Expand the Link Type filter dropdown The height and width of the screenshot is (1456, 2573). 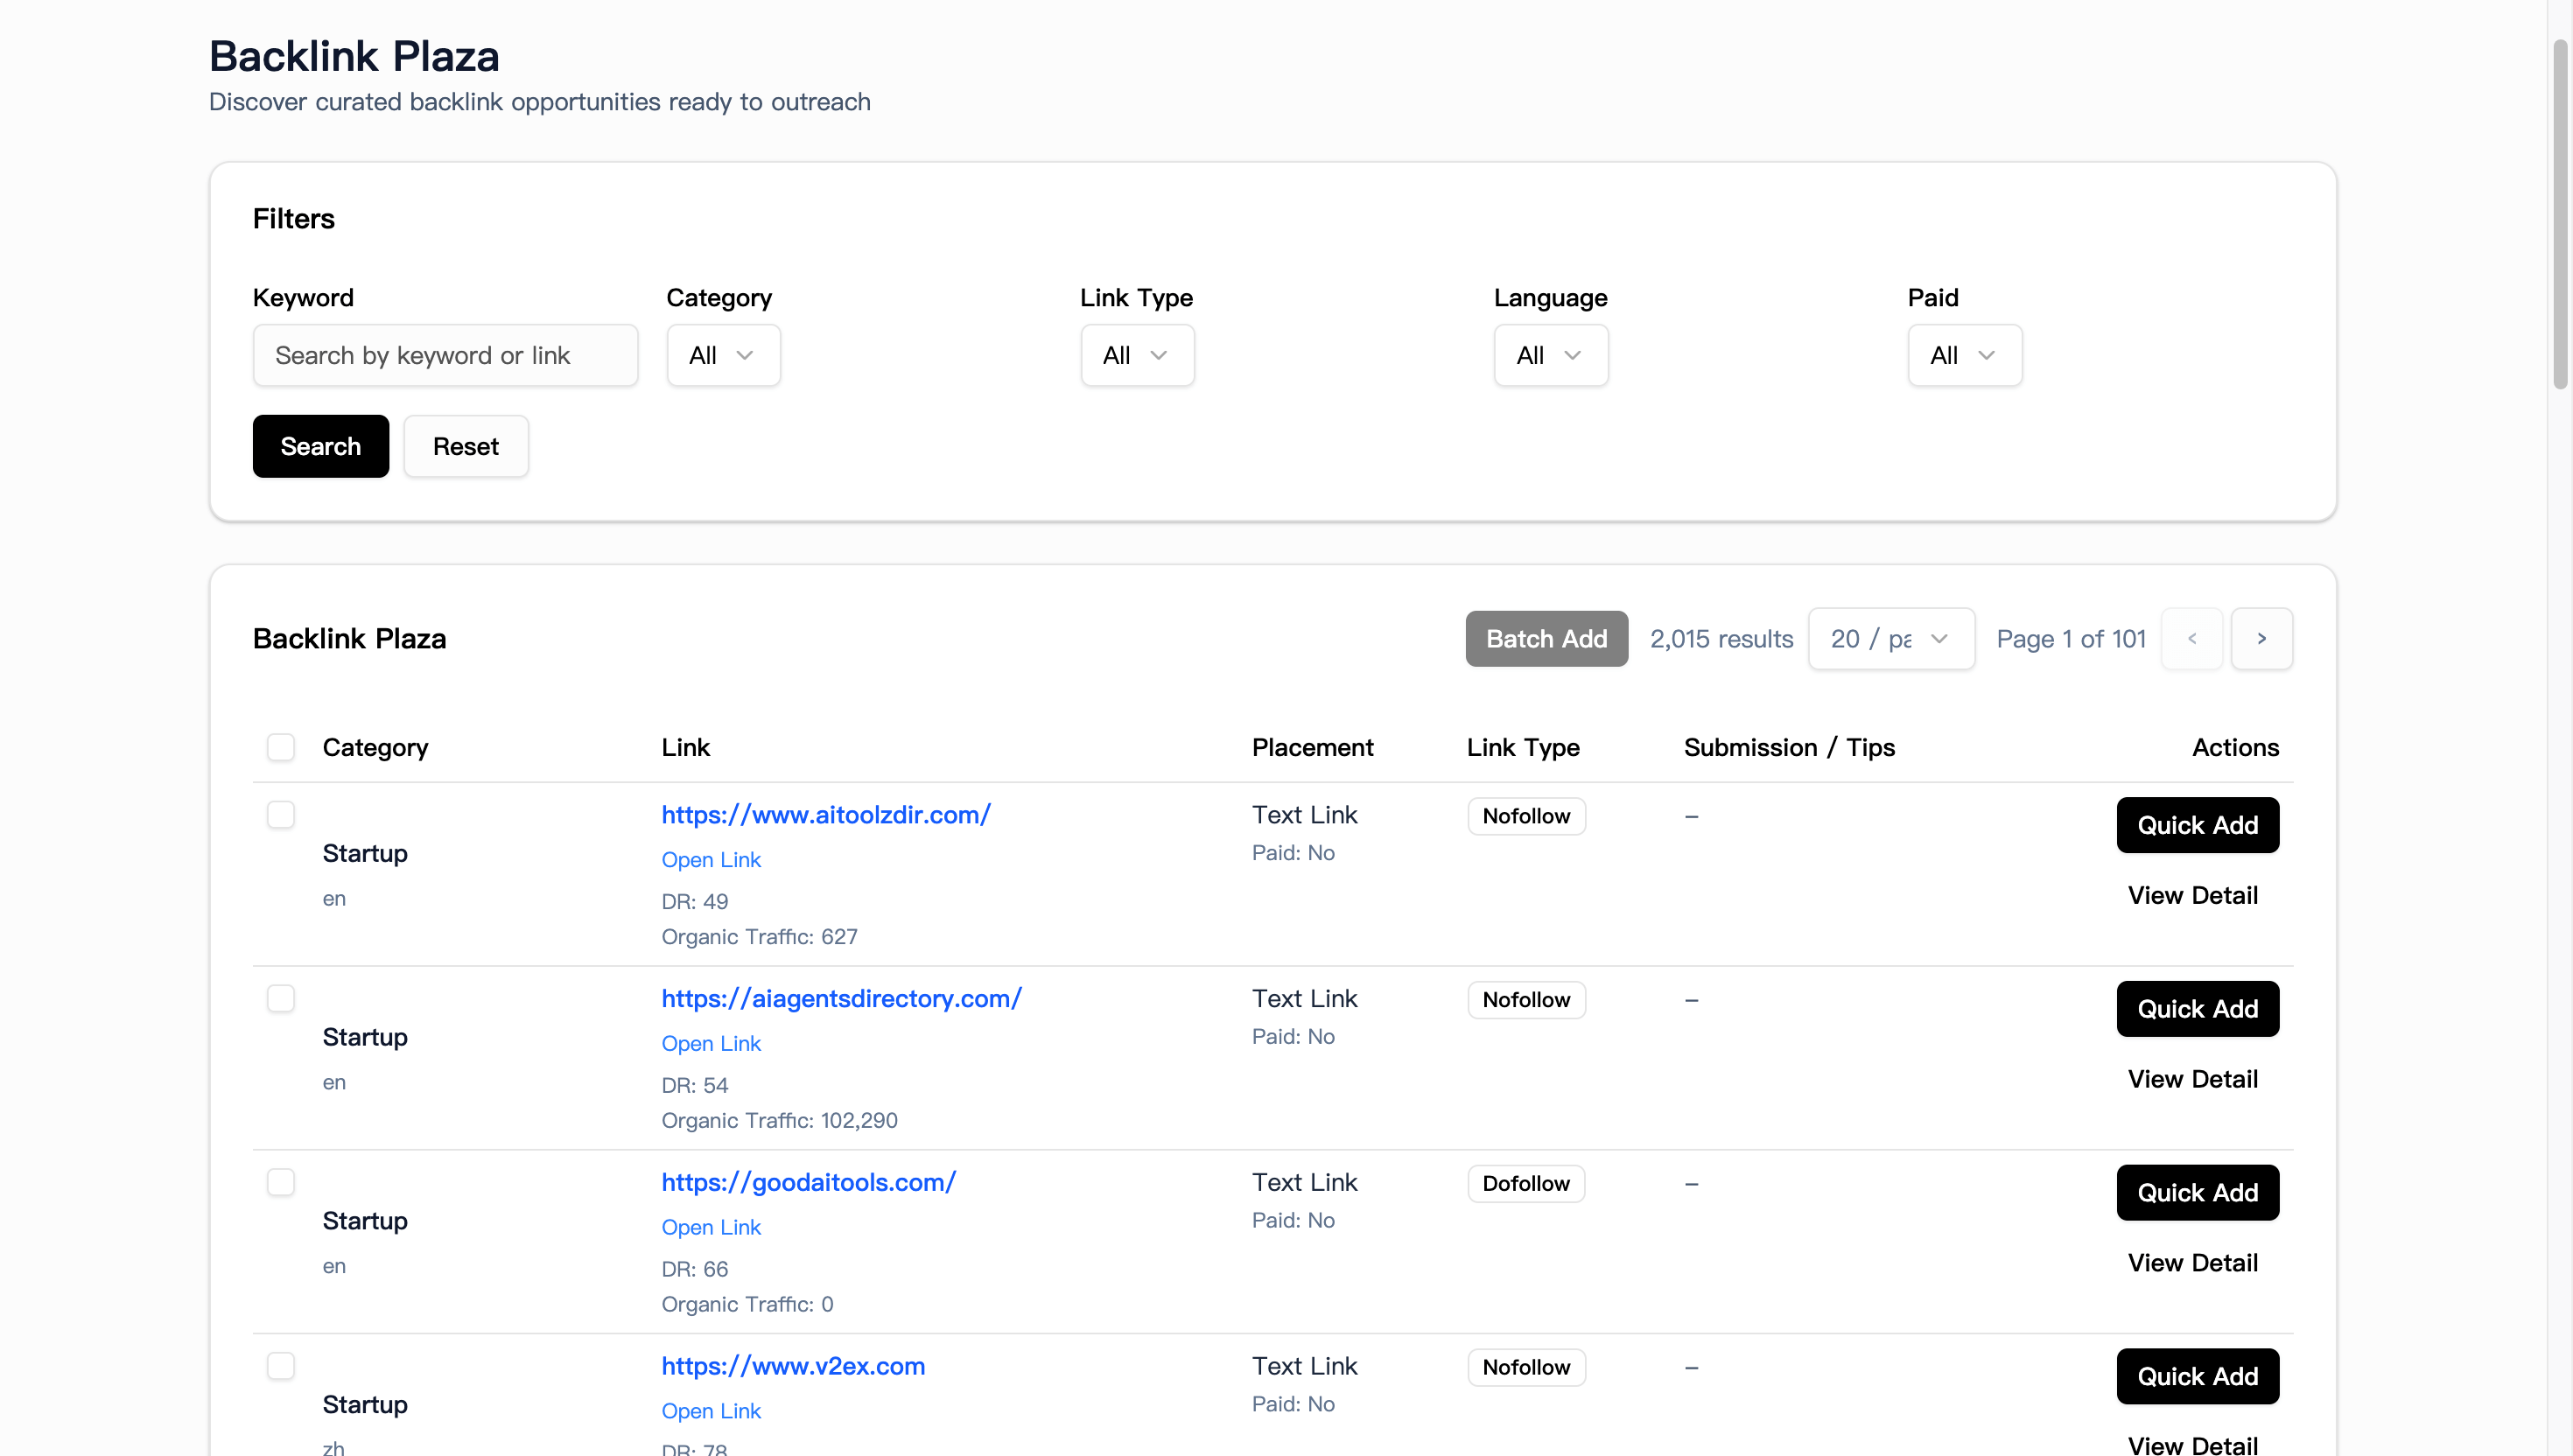(1137, 355)
